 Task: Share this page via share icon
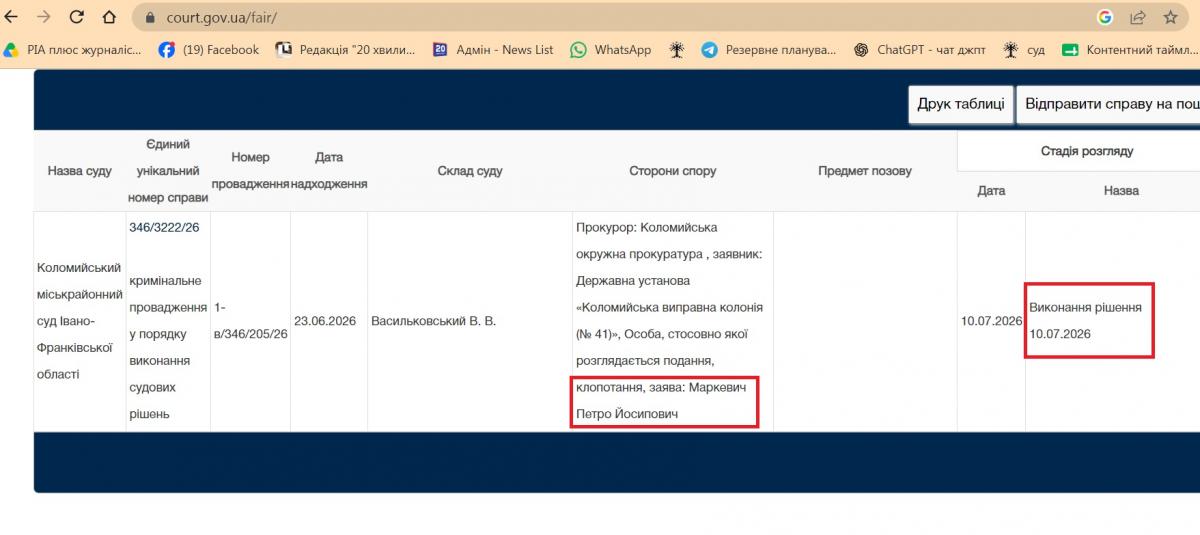pos(1137,17)
